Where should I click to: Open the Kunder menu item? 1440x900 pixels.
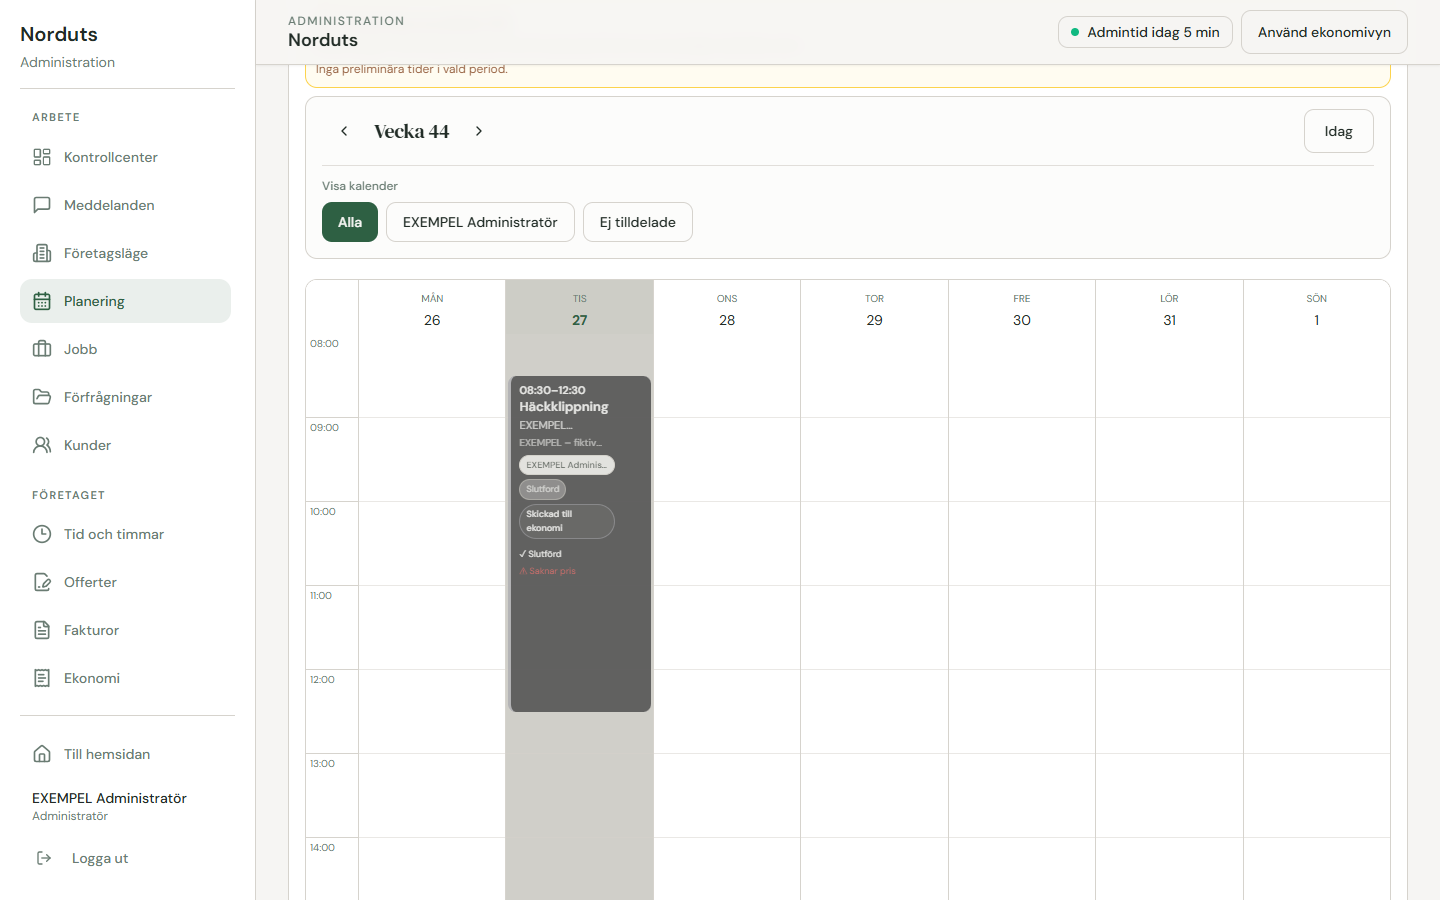pos(125,445)
